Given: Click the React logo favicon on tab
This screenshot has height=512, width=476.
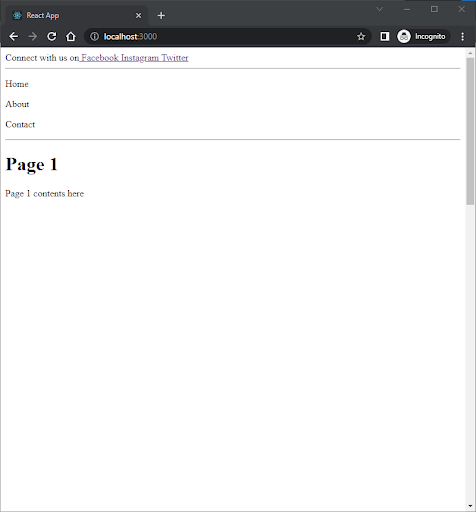Looking at the screenshot, I should pos(17,15).
